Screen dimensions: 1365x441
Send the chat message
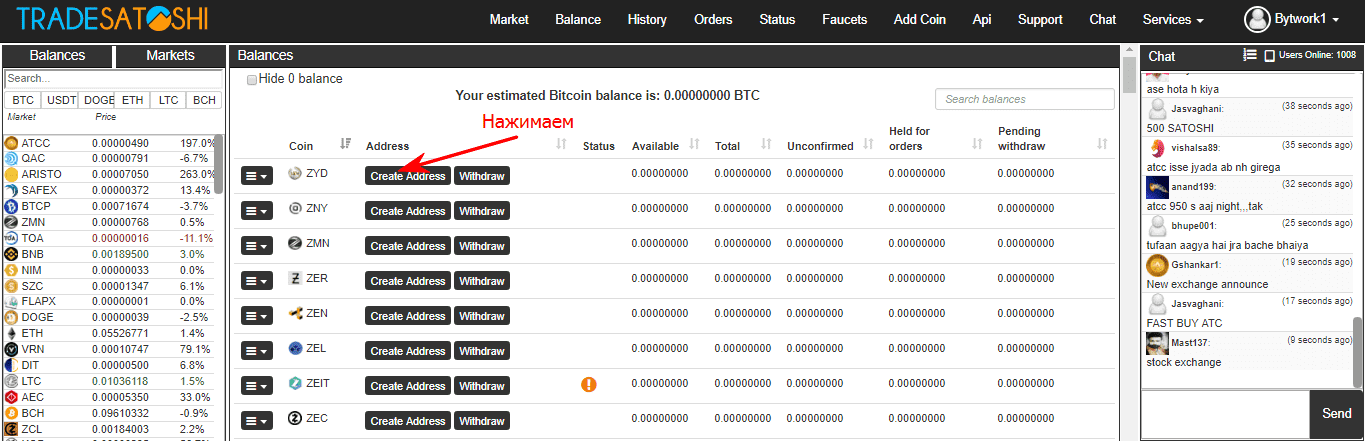(1337, 414)
